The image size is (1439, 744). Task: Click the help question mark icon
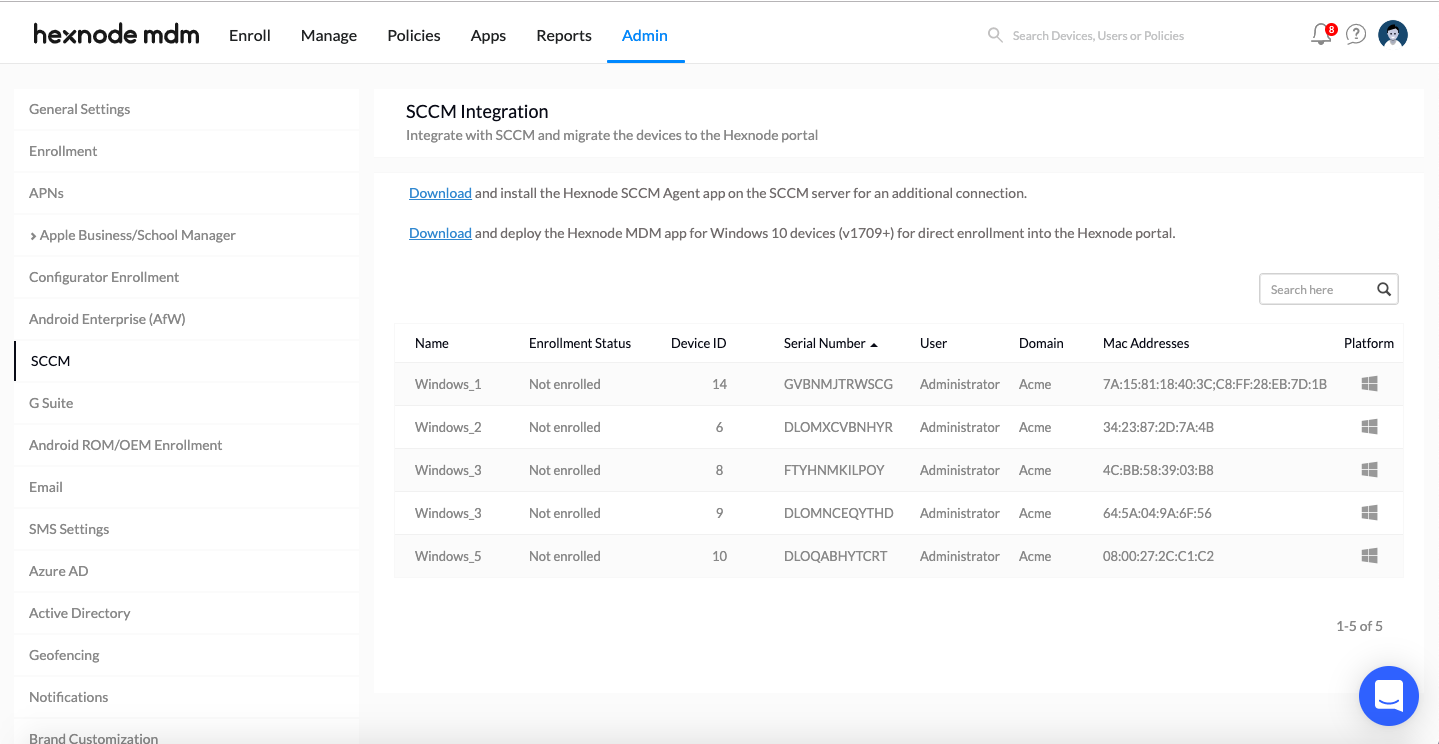[1356, 34]
